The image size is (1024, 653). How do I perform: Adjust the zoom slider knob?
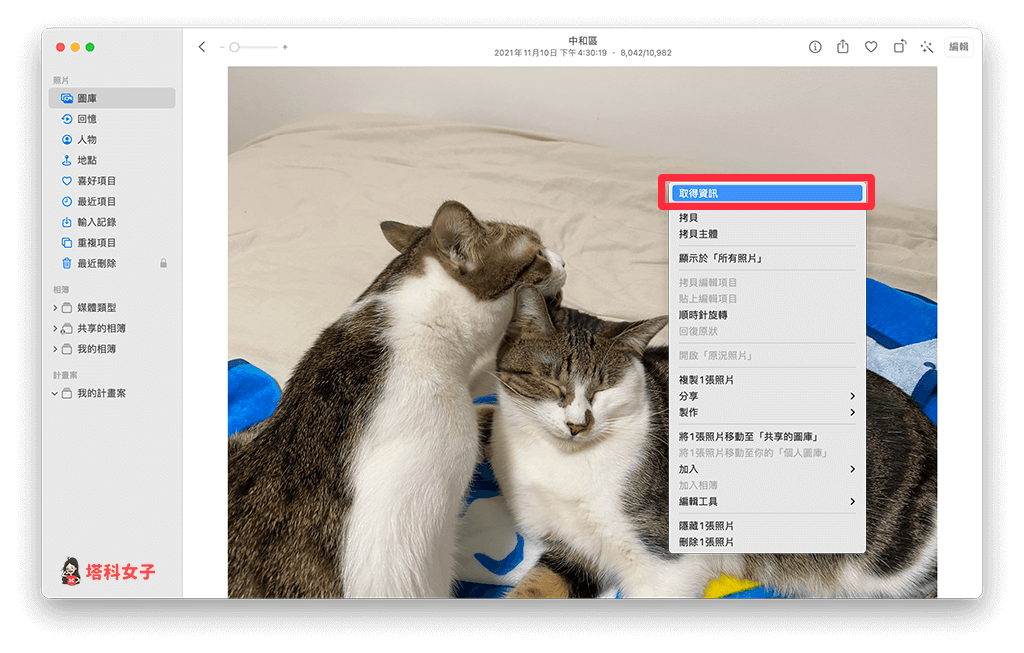(x=234, y=47)
